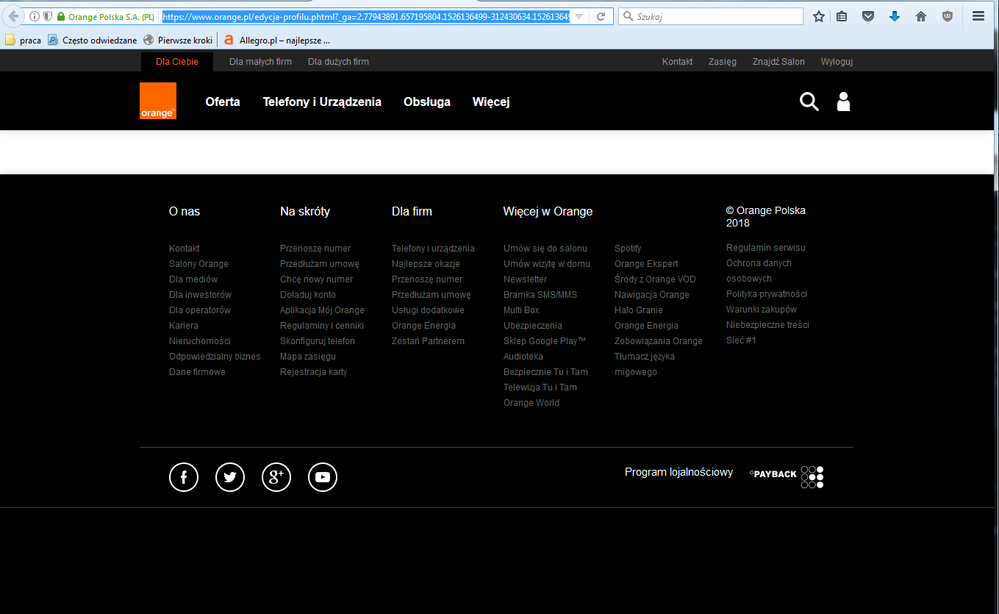Expand the address bar history dropdown
Screen dimensions: 999x614
[580, 17]
